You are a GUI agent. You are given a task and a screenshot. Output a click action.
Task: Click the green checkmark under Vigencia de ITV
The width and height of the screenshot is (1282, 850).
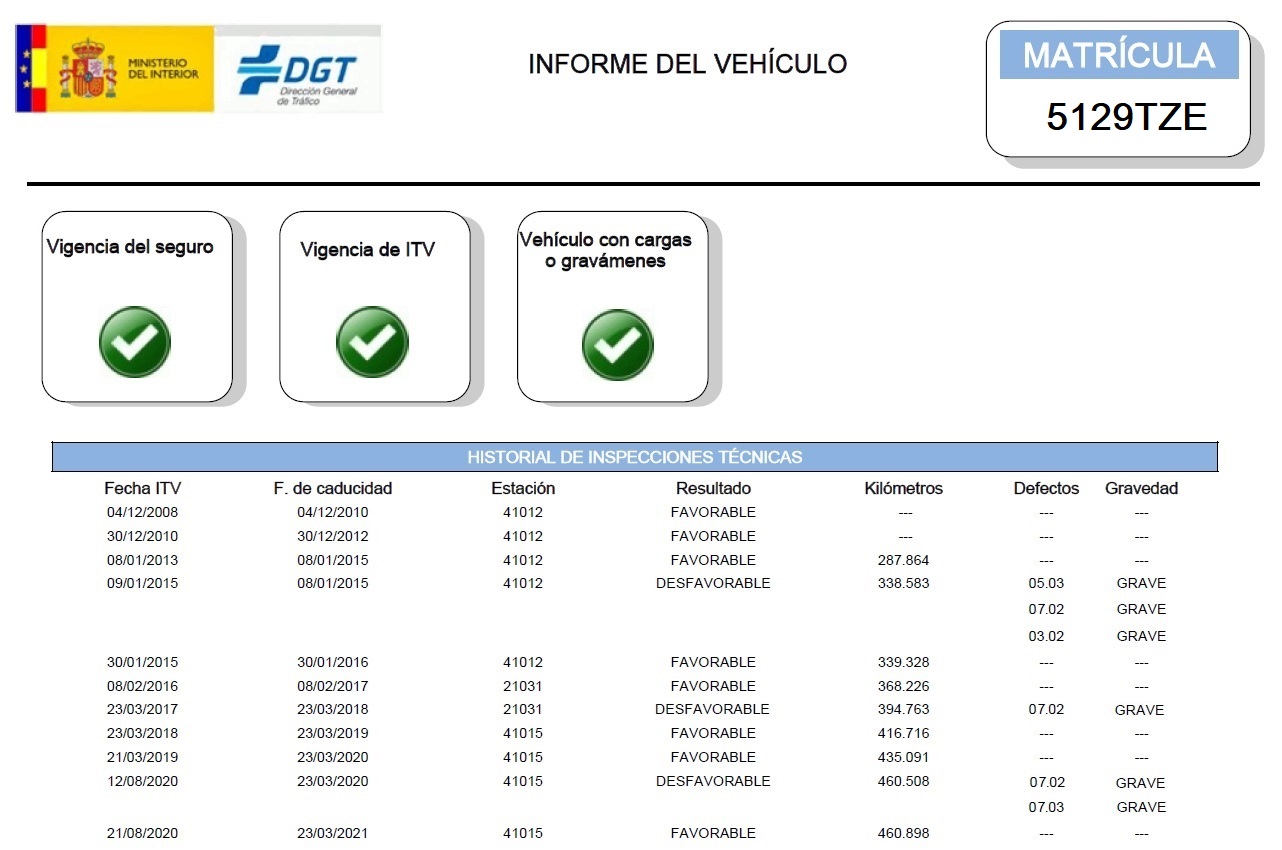click(x=373, y=342)
